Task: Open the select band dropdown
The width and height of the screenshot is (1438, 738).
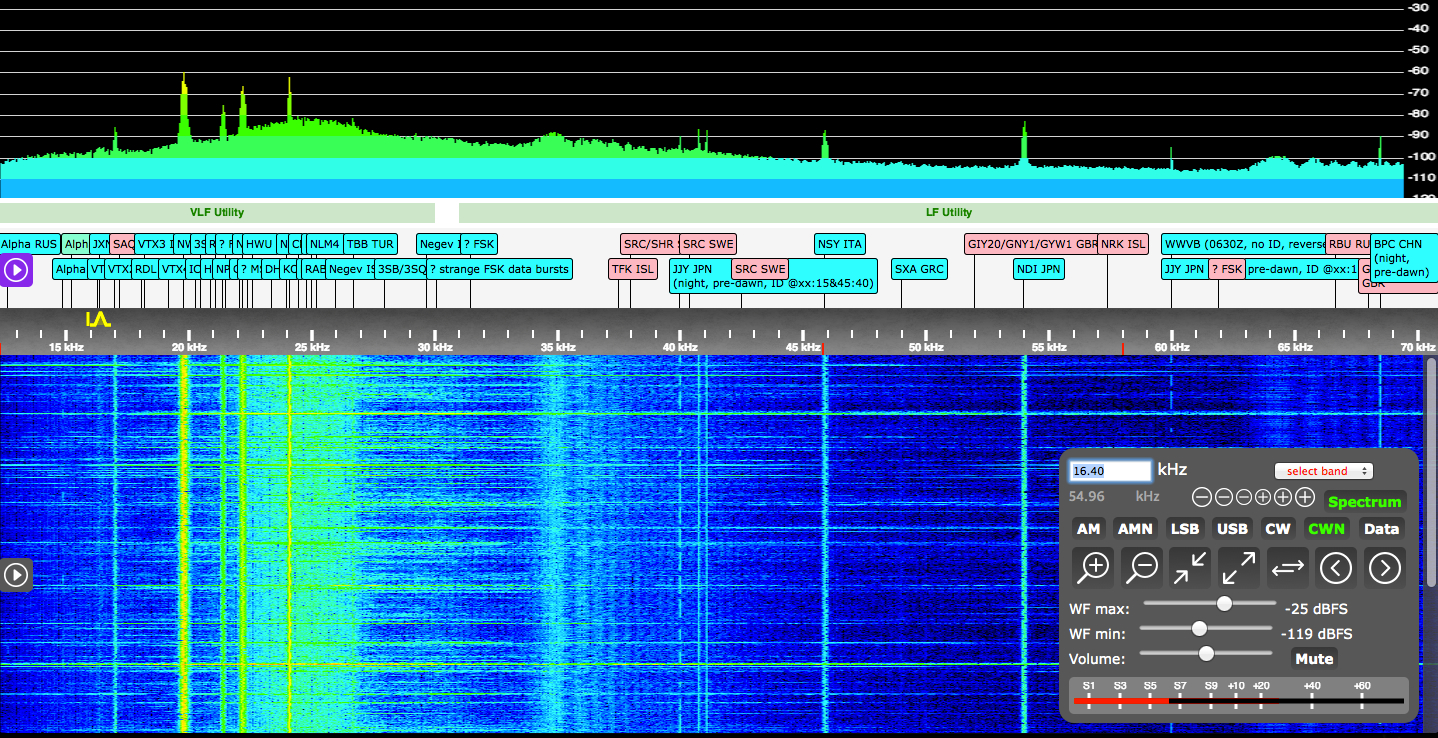Action: click(x=1323, y=471)
